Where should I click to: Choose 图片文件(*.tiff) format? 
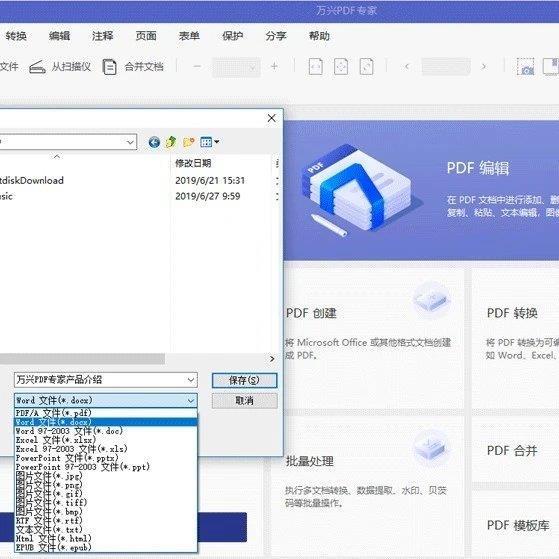pos(106,503)
